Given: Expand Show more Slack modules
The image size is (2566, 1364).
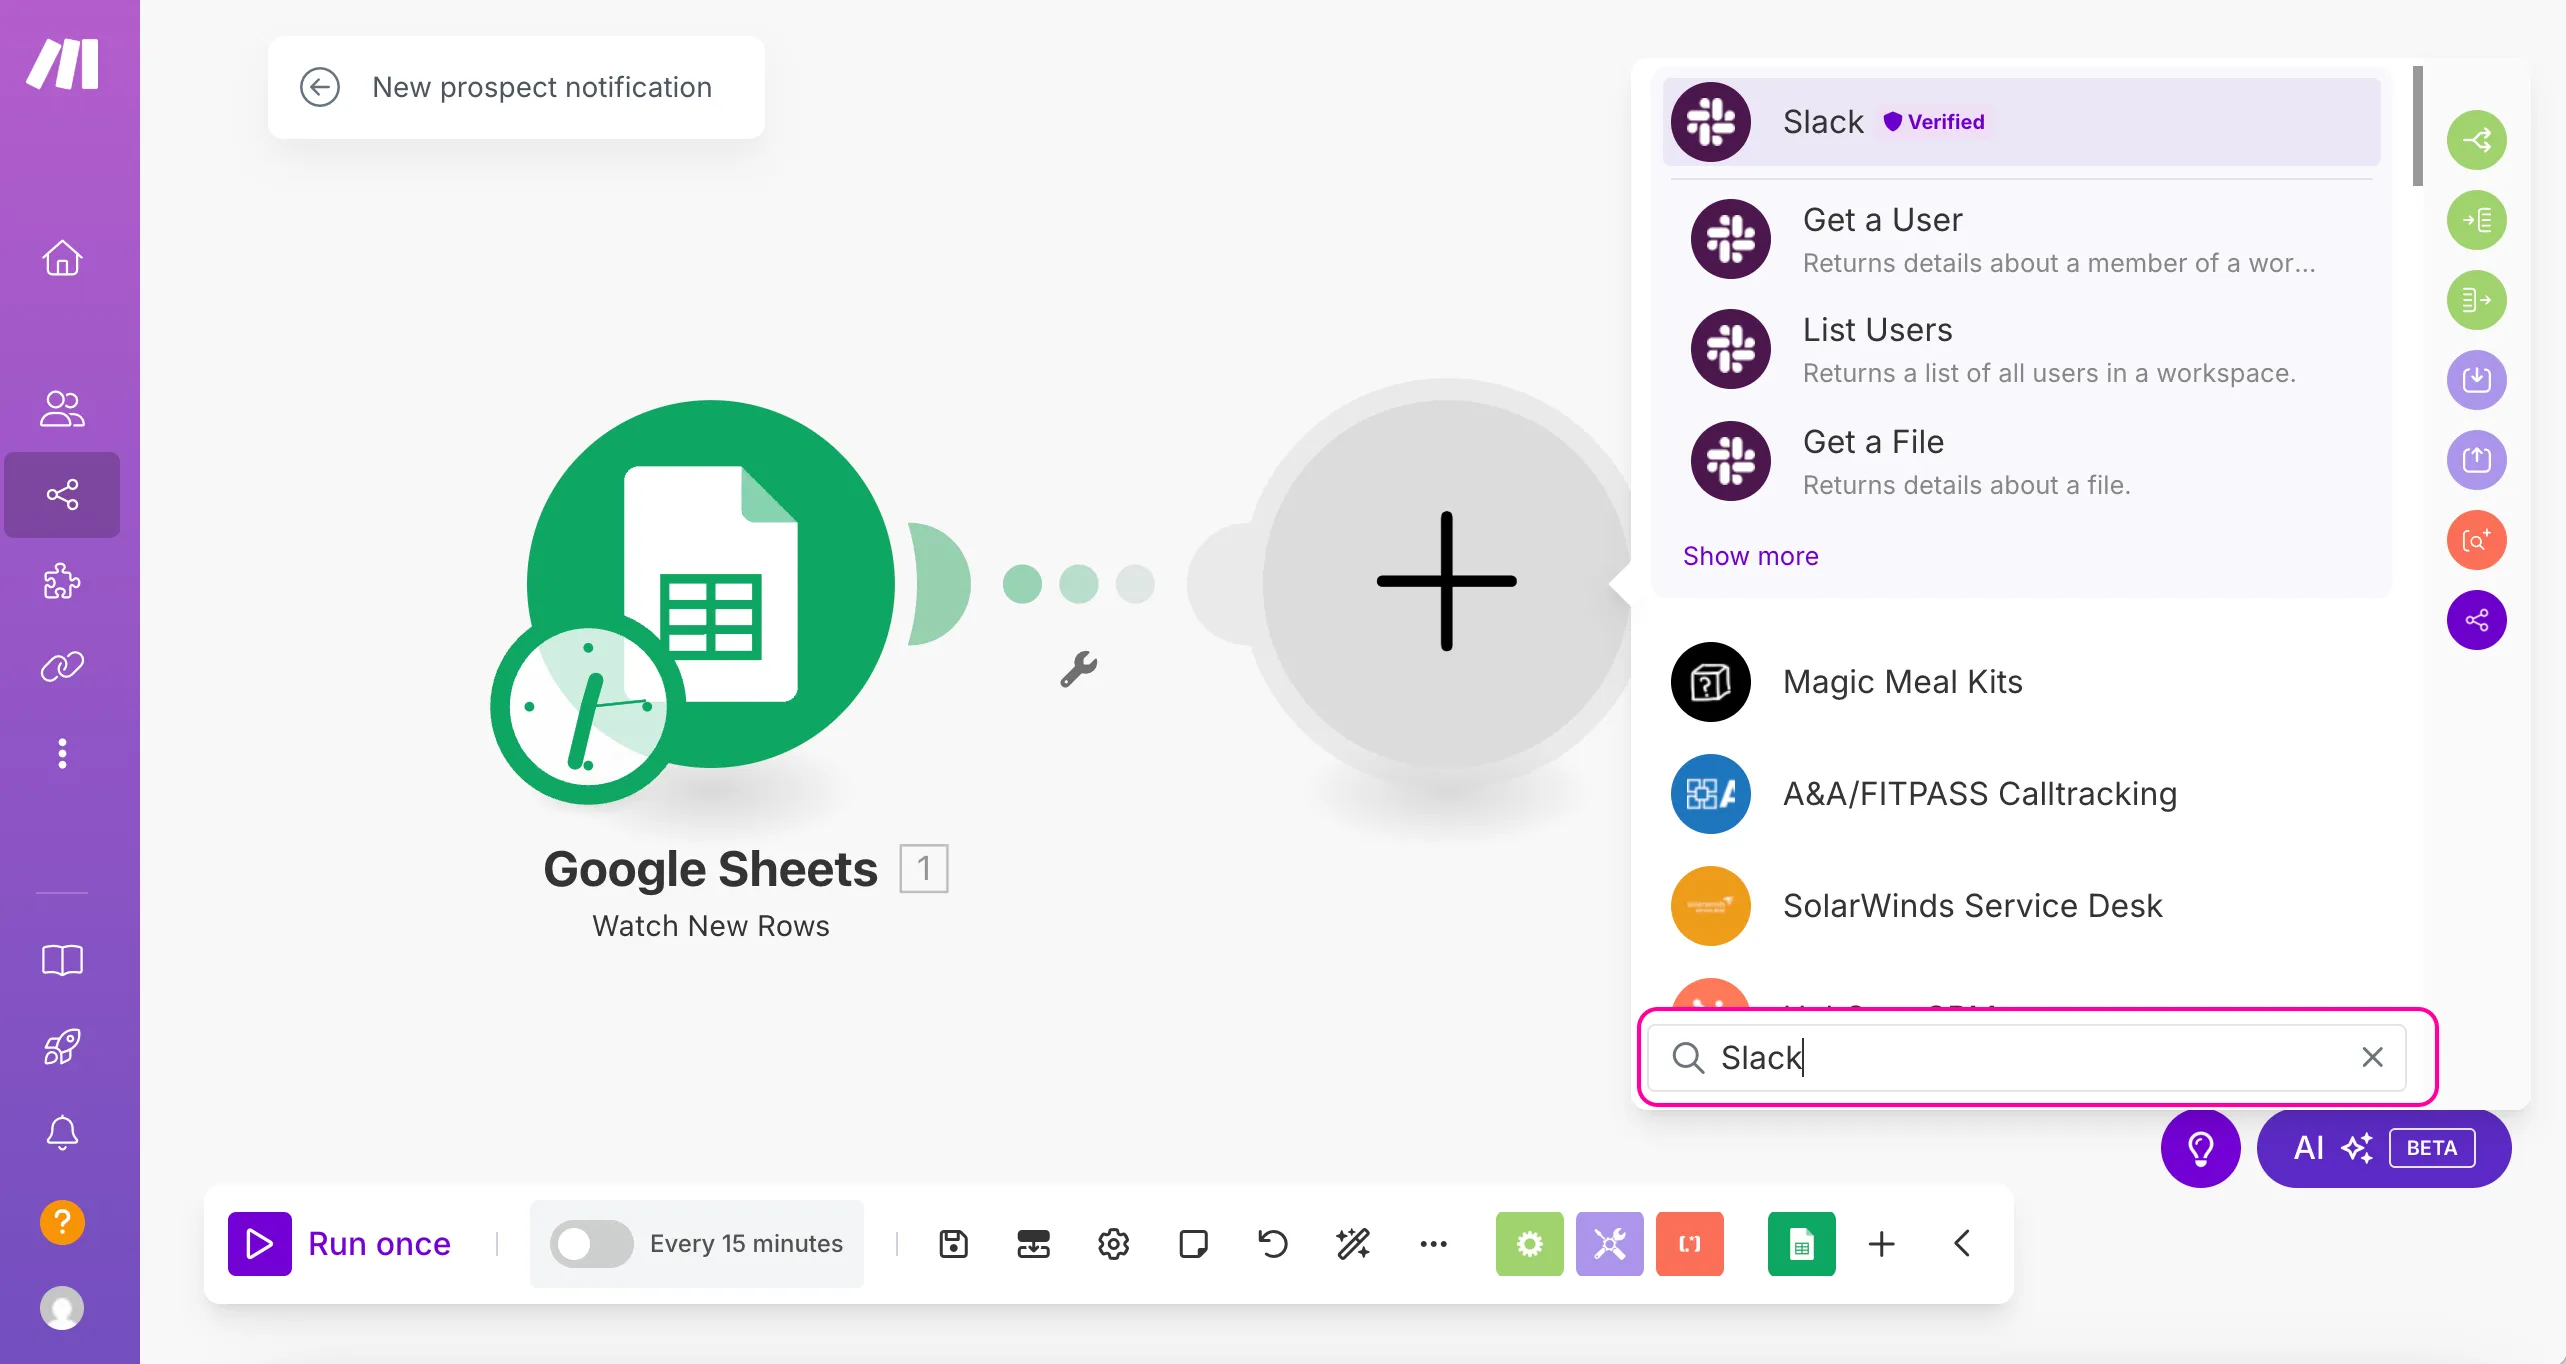Looking at the screenshot, I should coord(1750,556).
